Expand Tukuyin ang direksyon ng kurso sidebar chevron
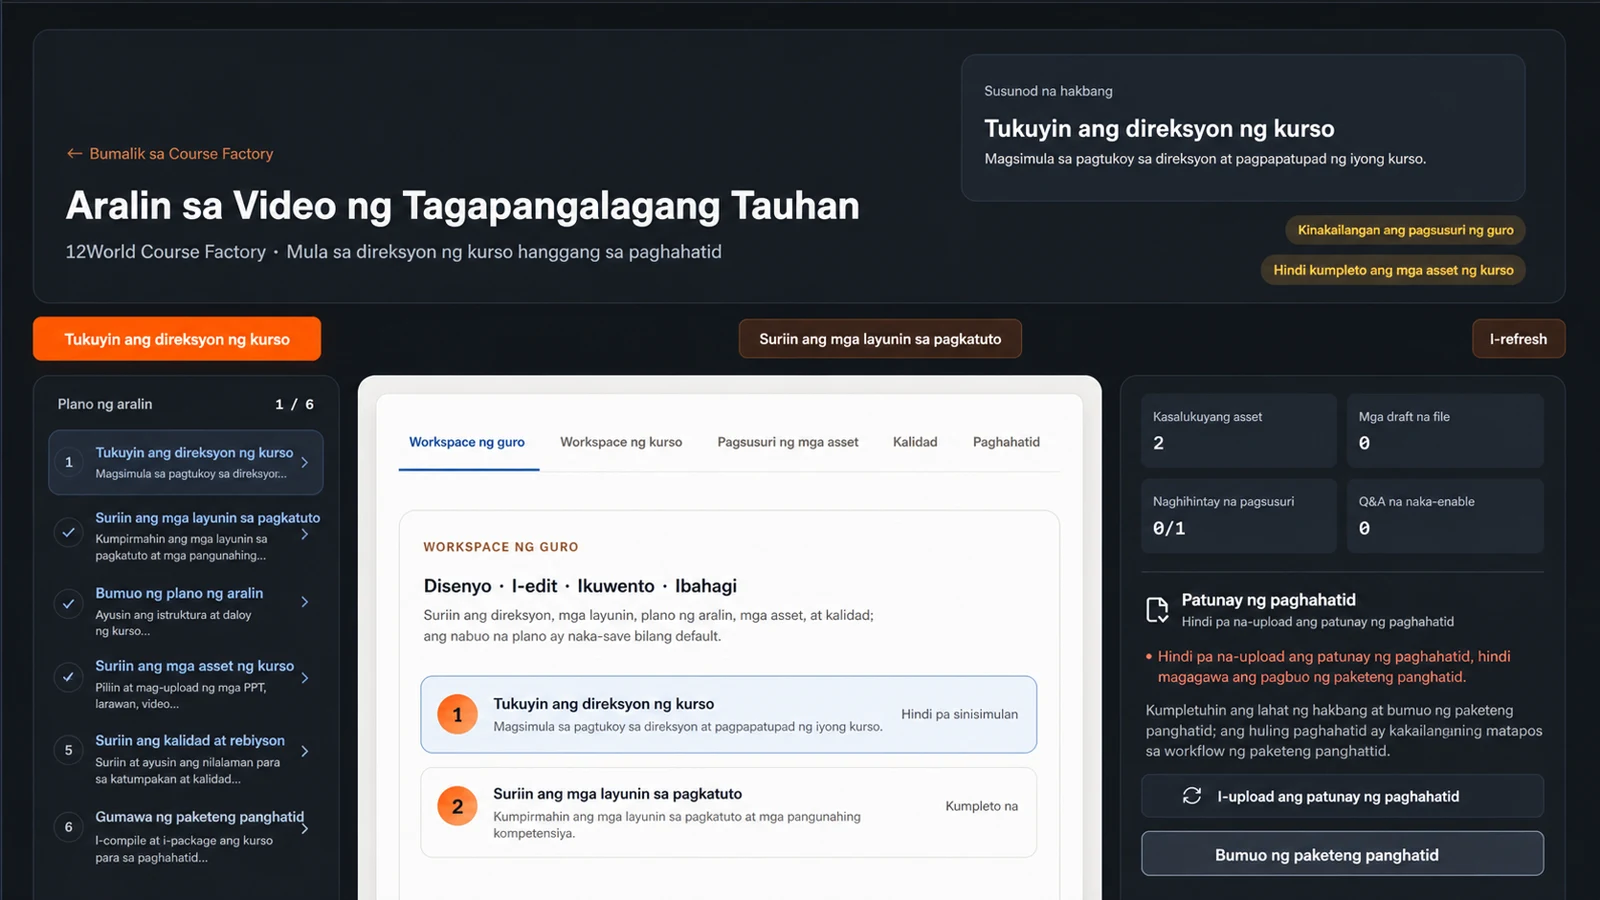This screenshot has width=1600, height=900. click(305, 462)
